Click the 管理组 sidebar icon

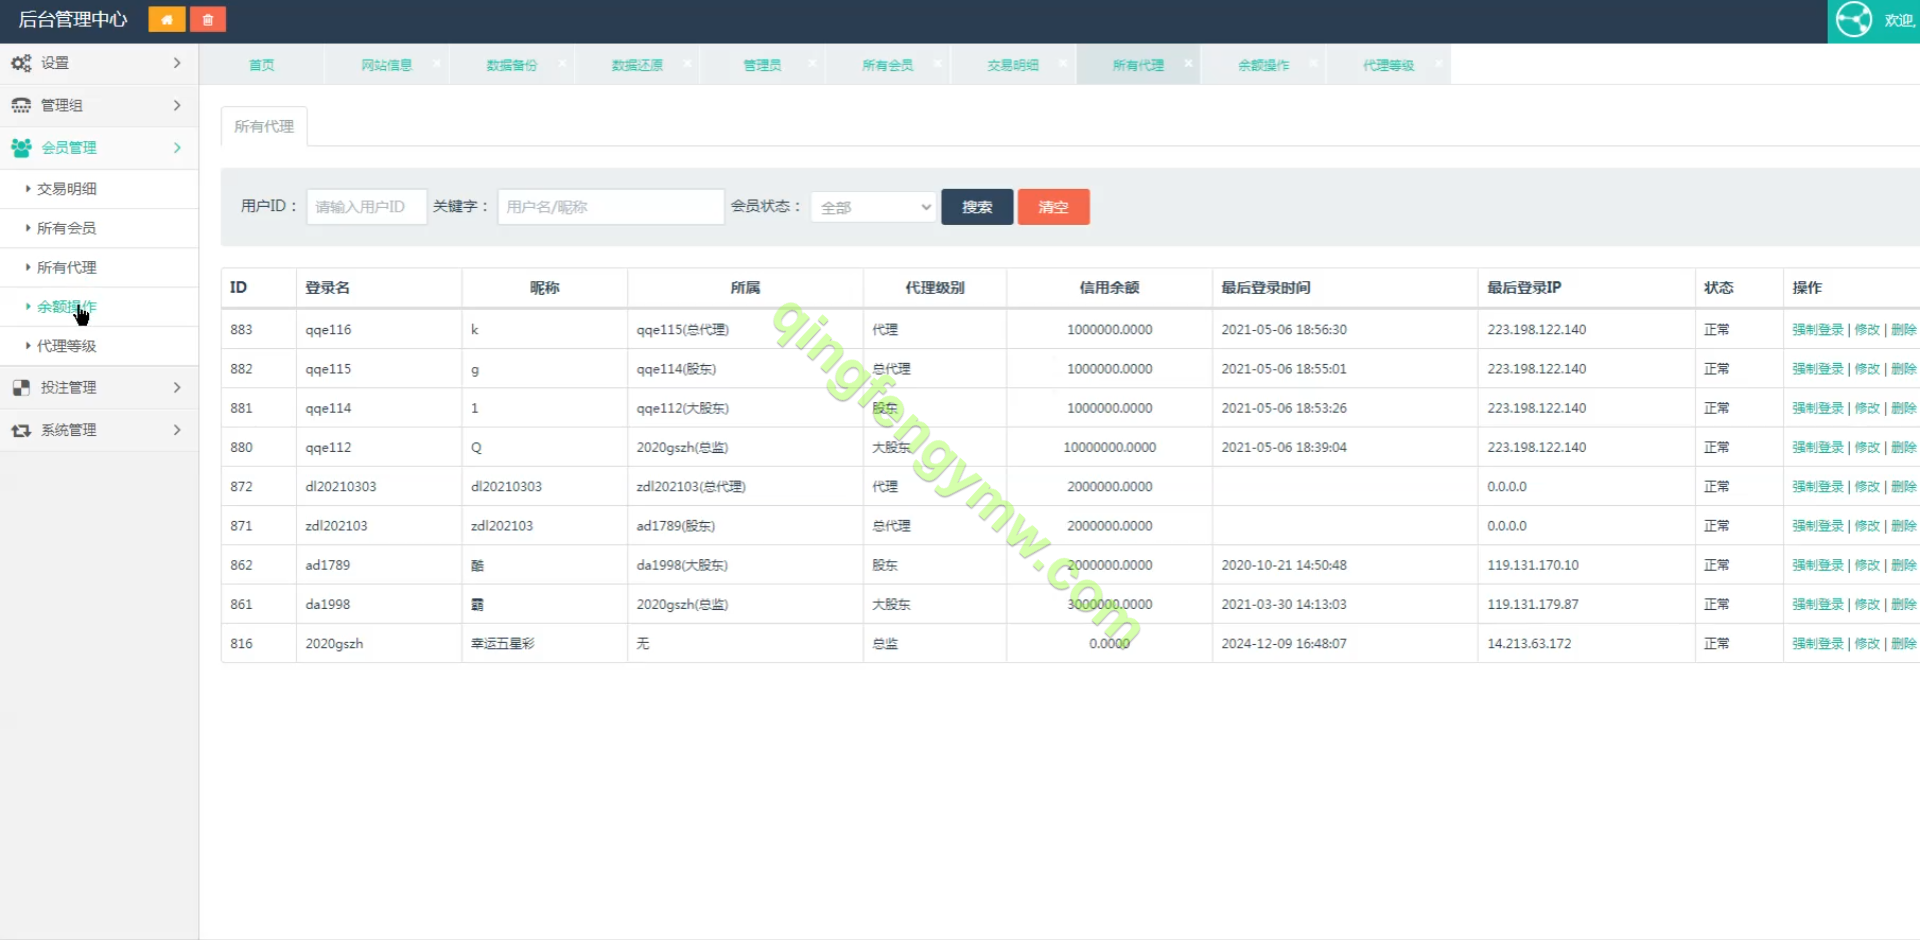pyautogui.click(x=21, y=105)
